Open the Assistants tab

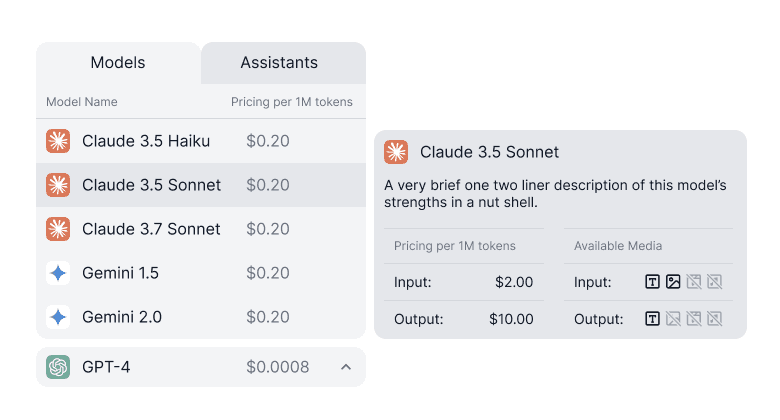pos(279,63)
